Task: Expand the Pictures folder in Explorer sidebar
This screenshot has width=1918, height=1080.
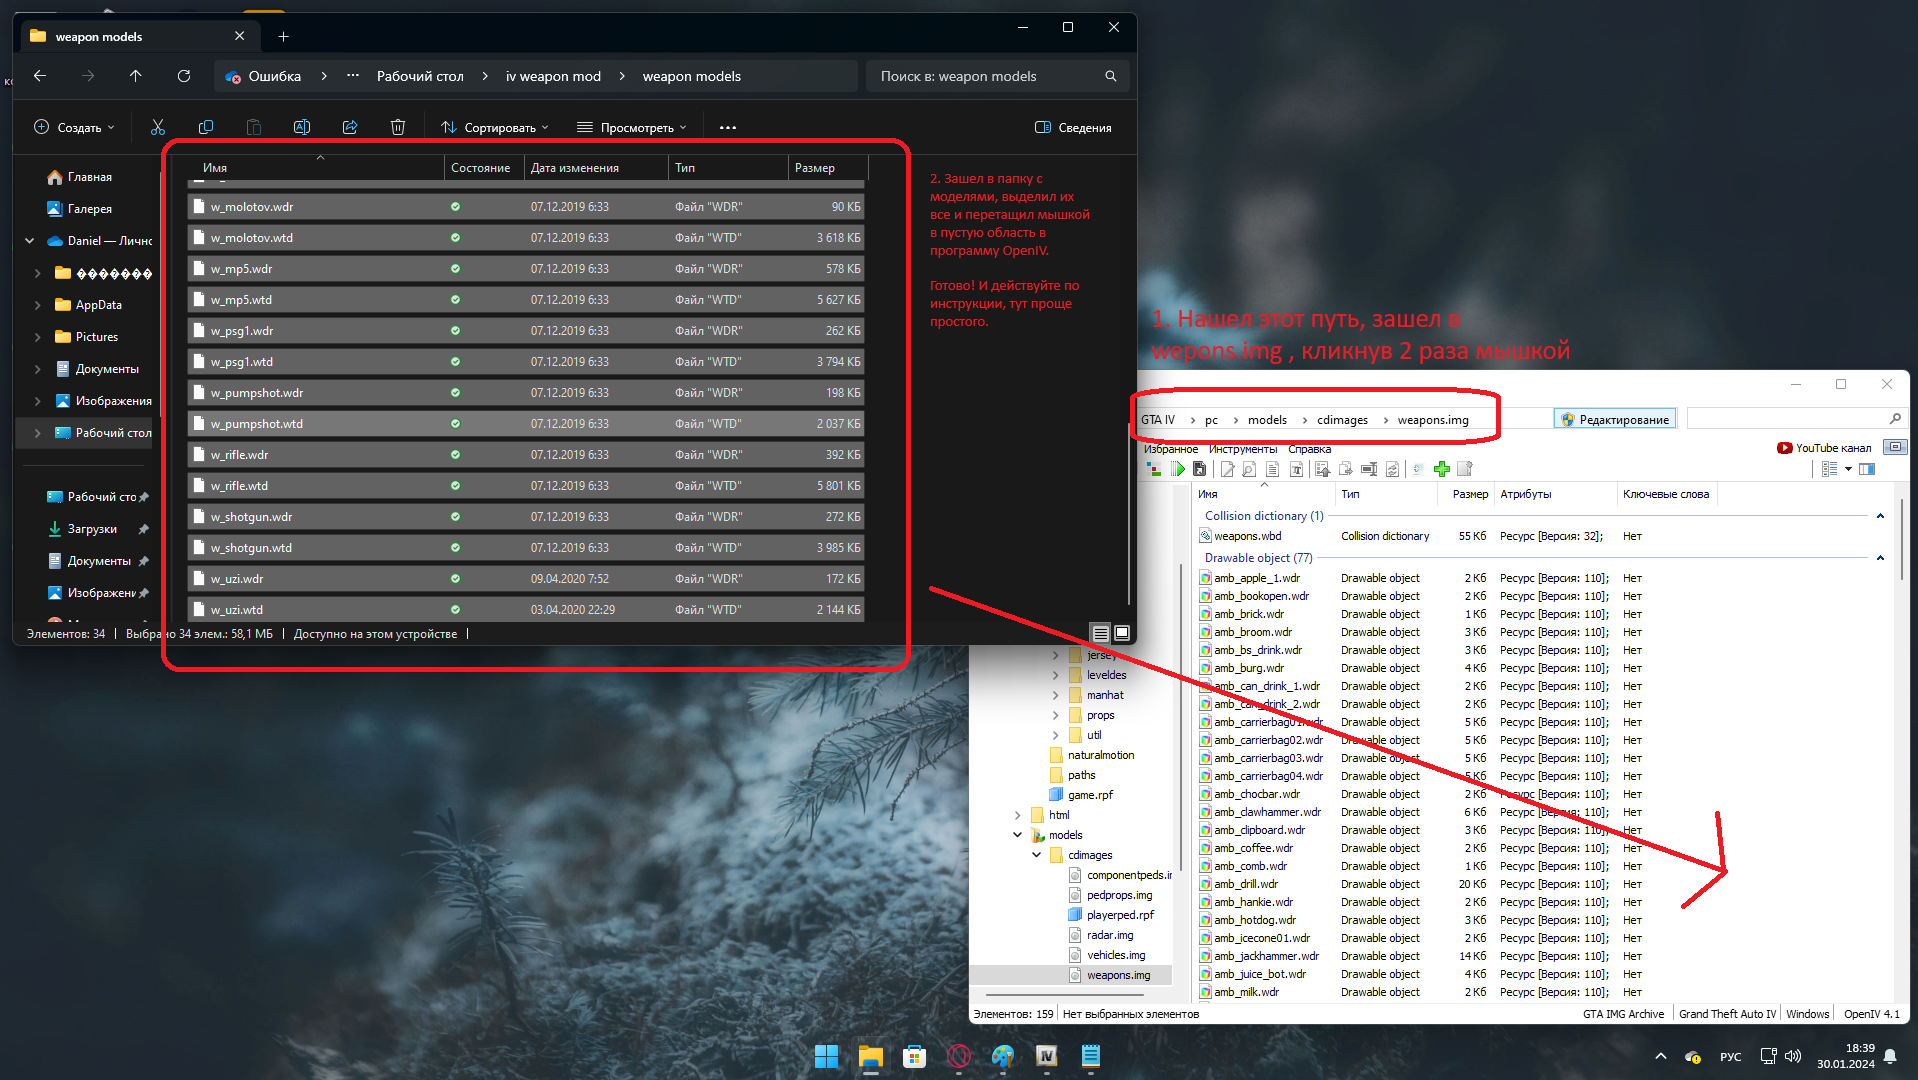Action: click(x=38, y=337)
